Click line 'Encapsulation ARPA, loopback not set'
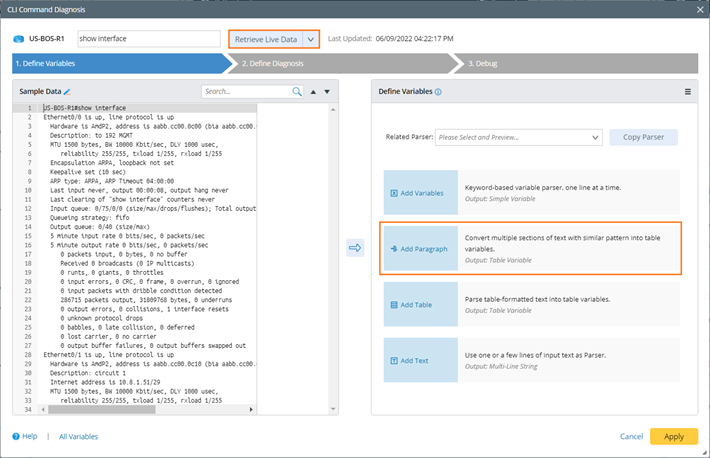The image size is (710, 458). click(x=112, y=163)
